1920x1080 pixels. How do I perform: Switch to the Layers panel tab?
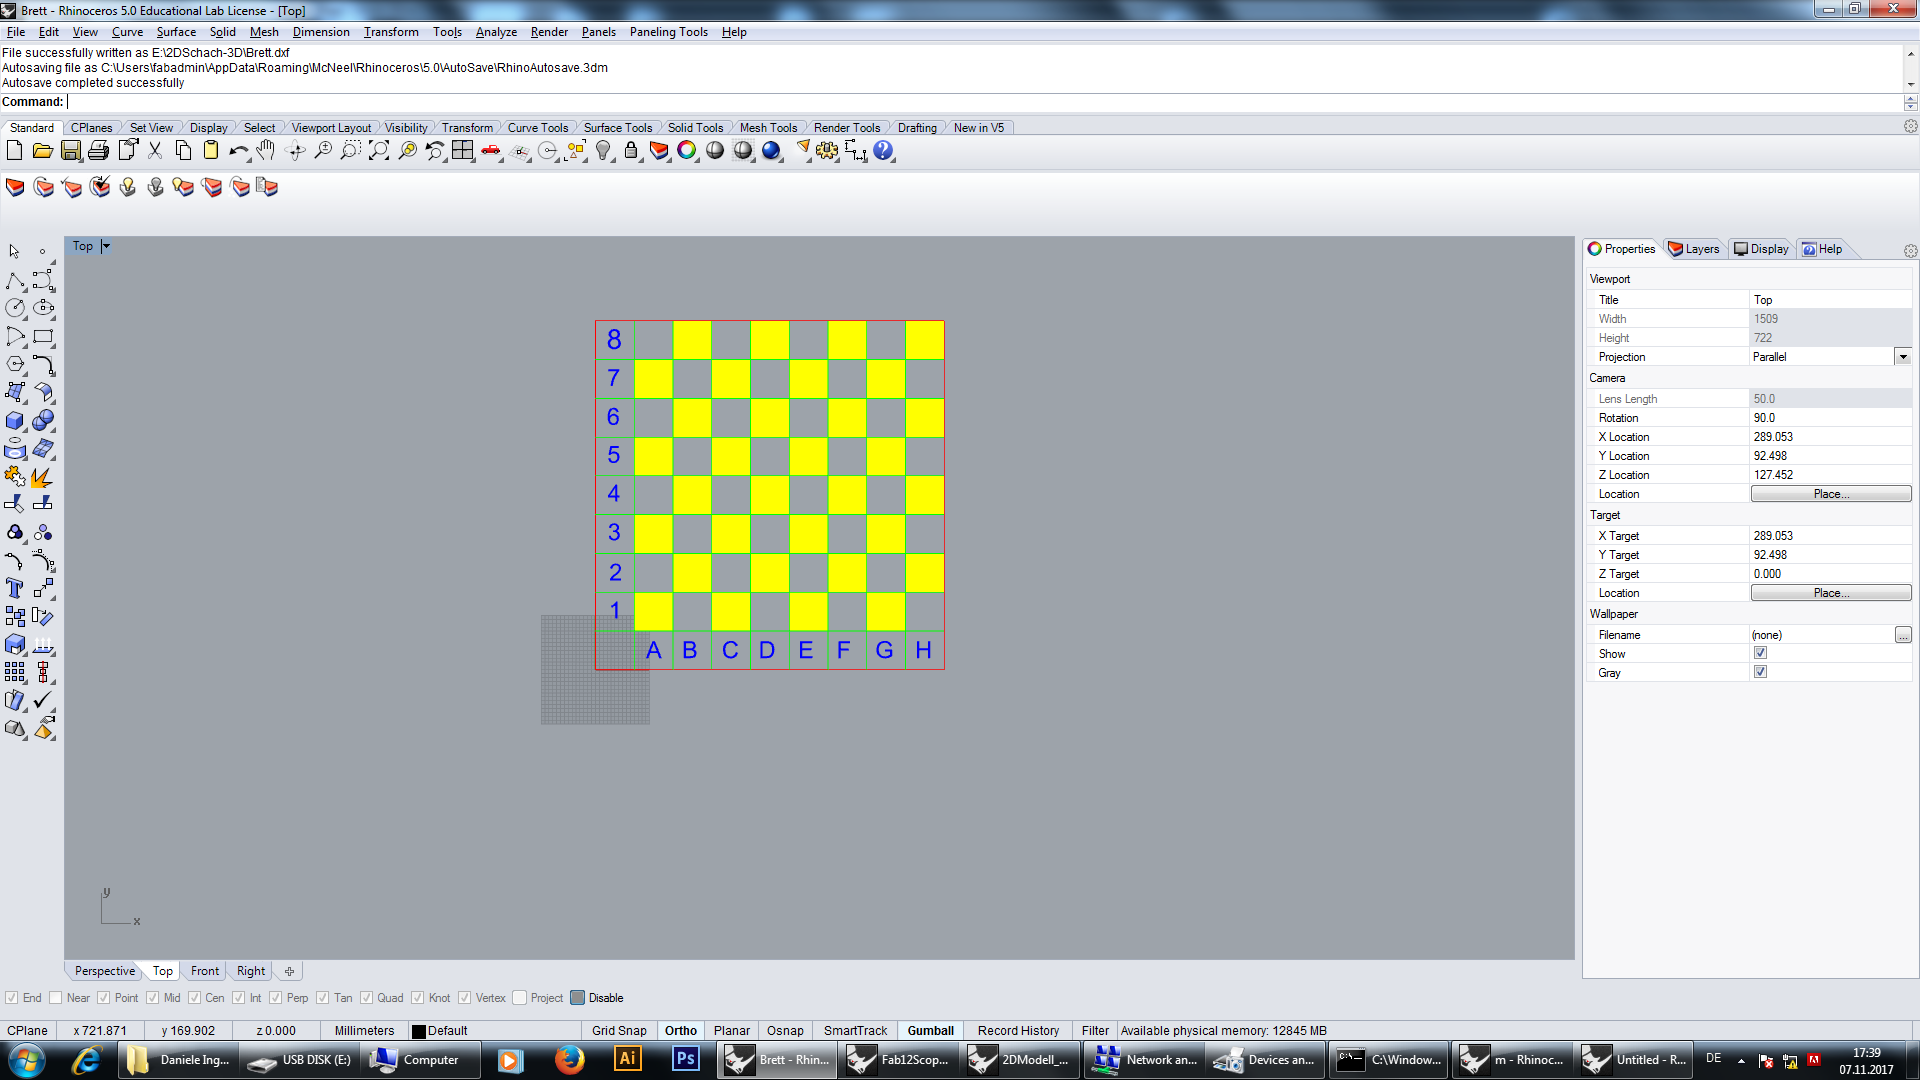1694,249
